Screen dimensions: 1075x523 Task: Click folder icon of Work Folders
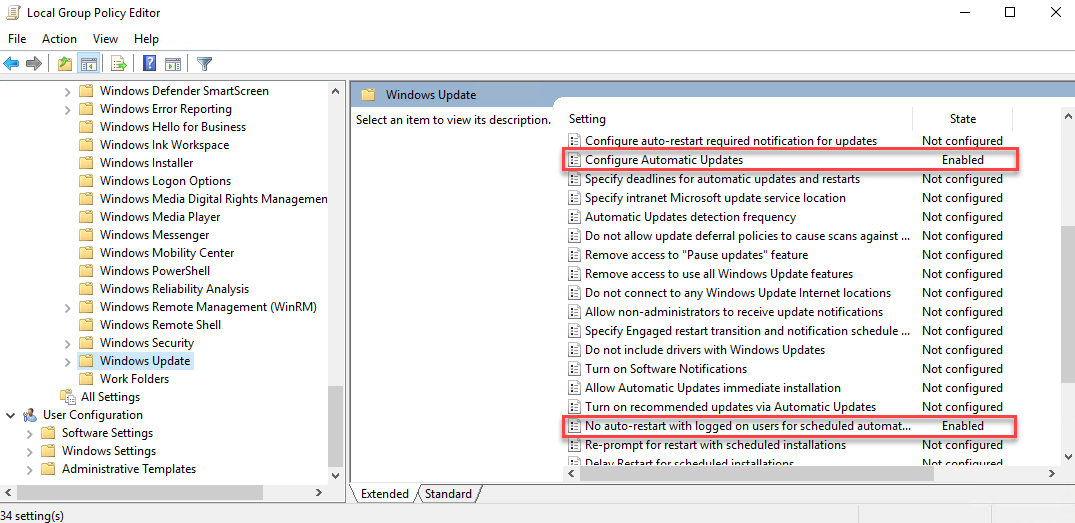point(86,379)
